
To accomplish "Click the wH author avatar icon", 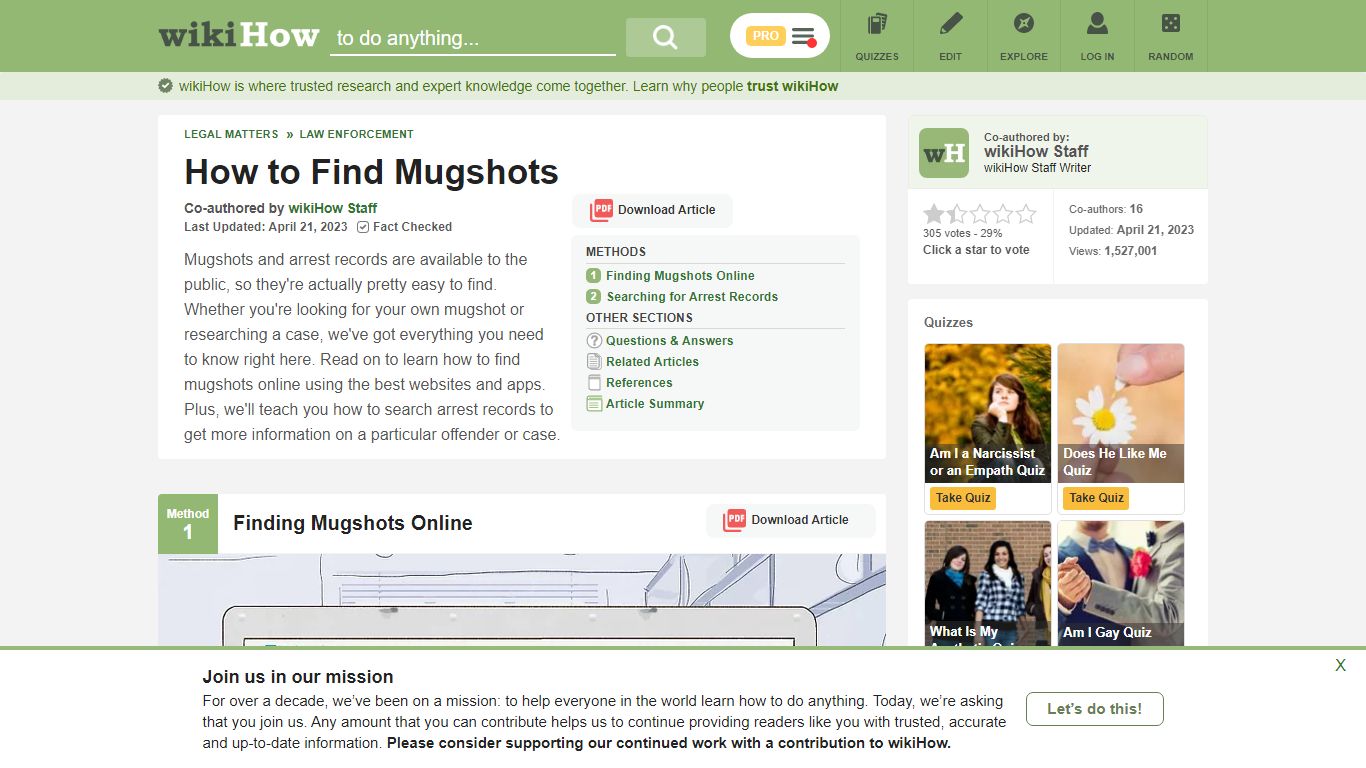I will (944, 153).
